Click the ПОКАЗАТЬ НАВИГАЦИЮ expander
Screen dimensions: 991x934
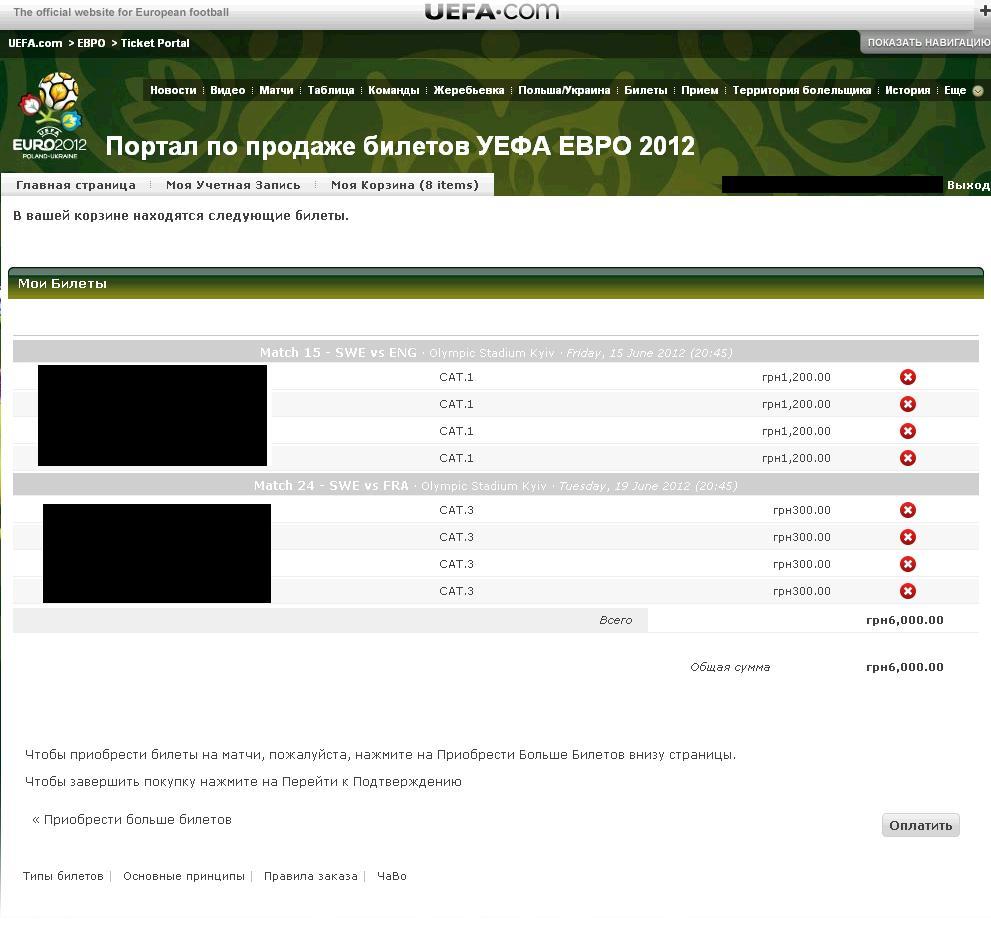point(927,42)
